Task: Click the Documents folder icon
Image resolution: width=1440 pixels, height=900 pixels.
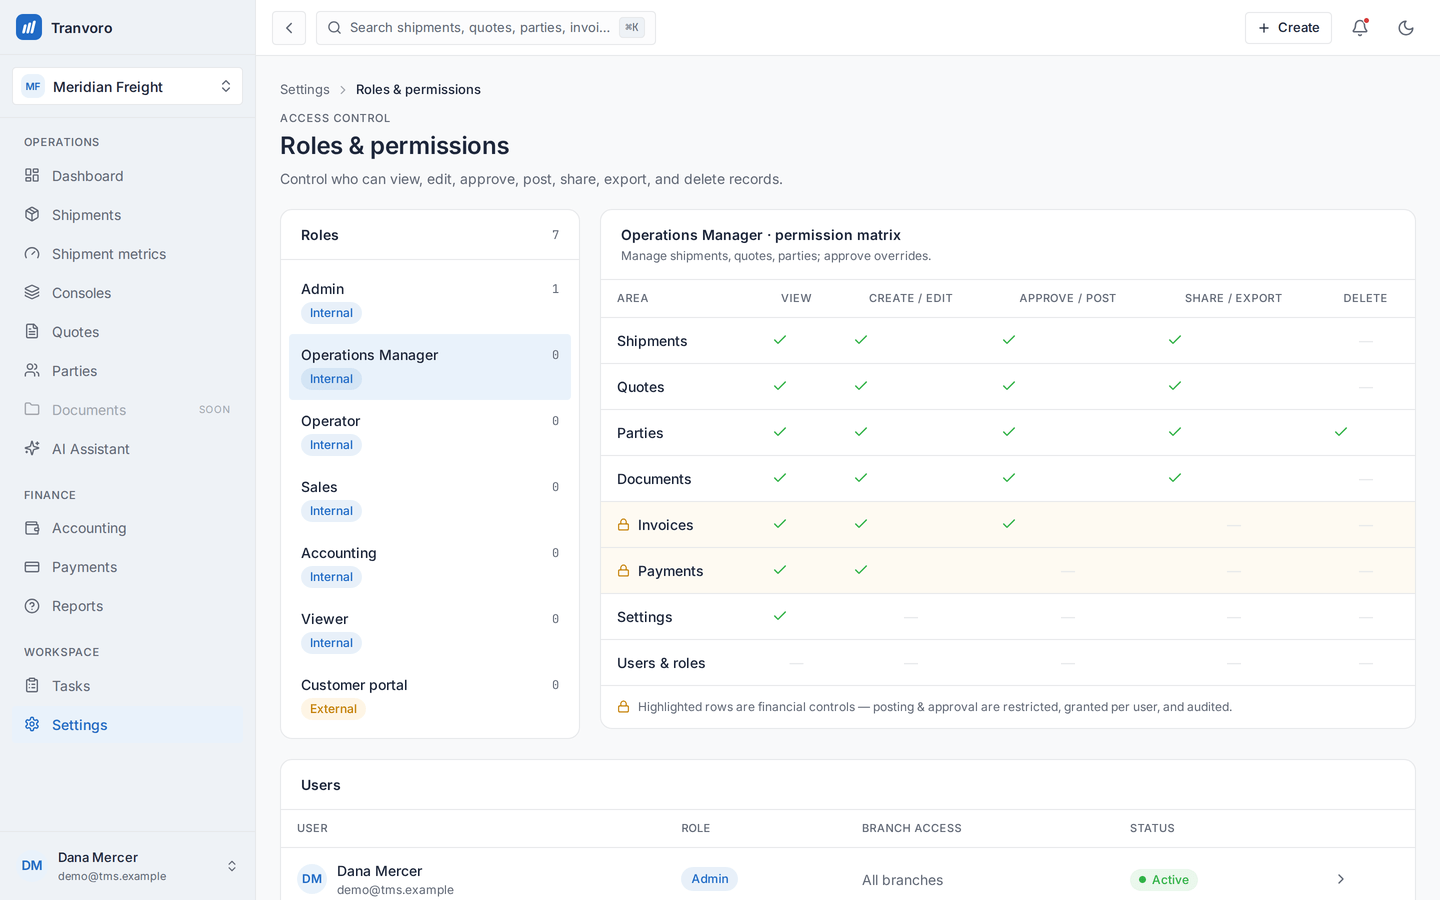Action: (x=32, y=410)
